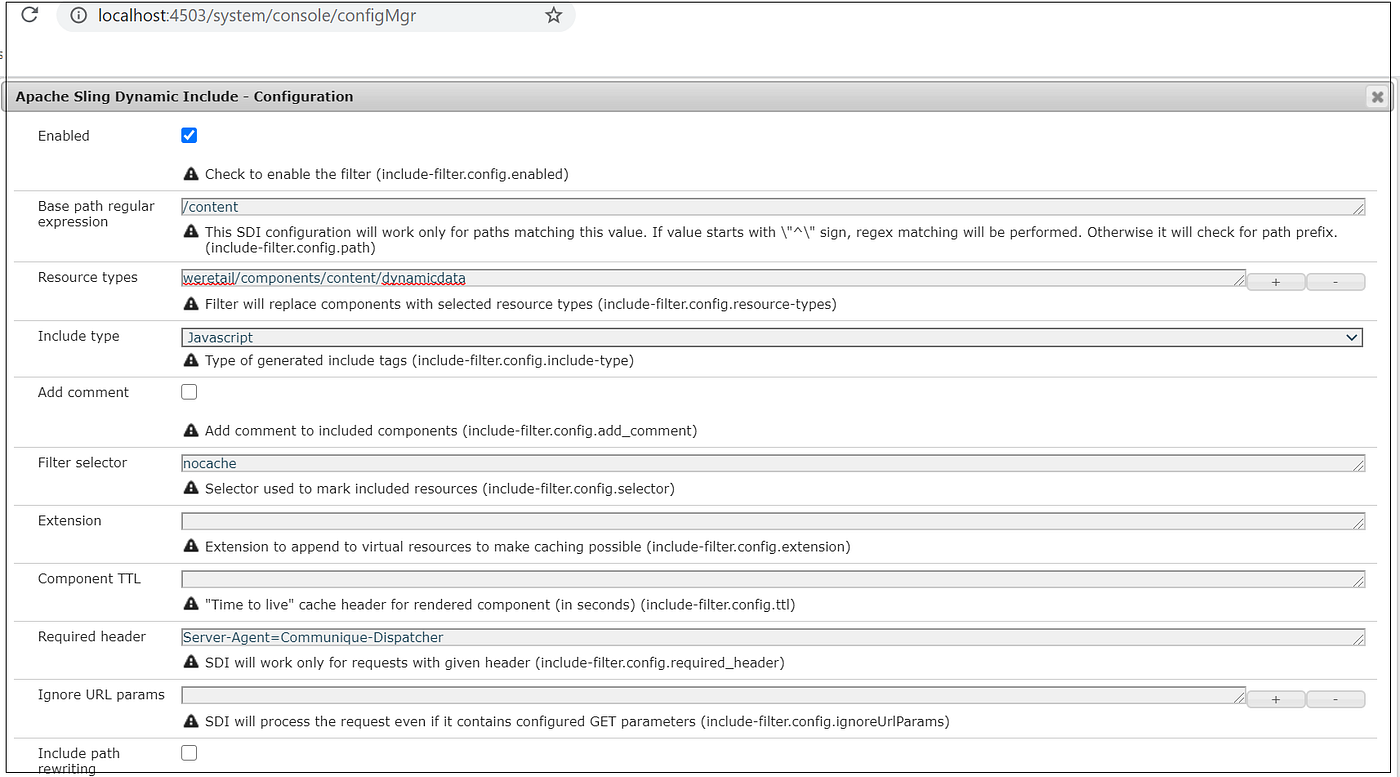The image size is (1400, 777).
Task: Click the 'Resource types' label
Action: [x=88, y=277]
